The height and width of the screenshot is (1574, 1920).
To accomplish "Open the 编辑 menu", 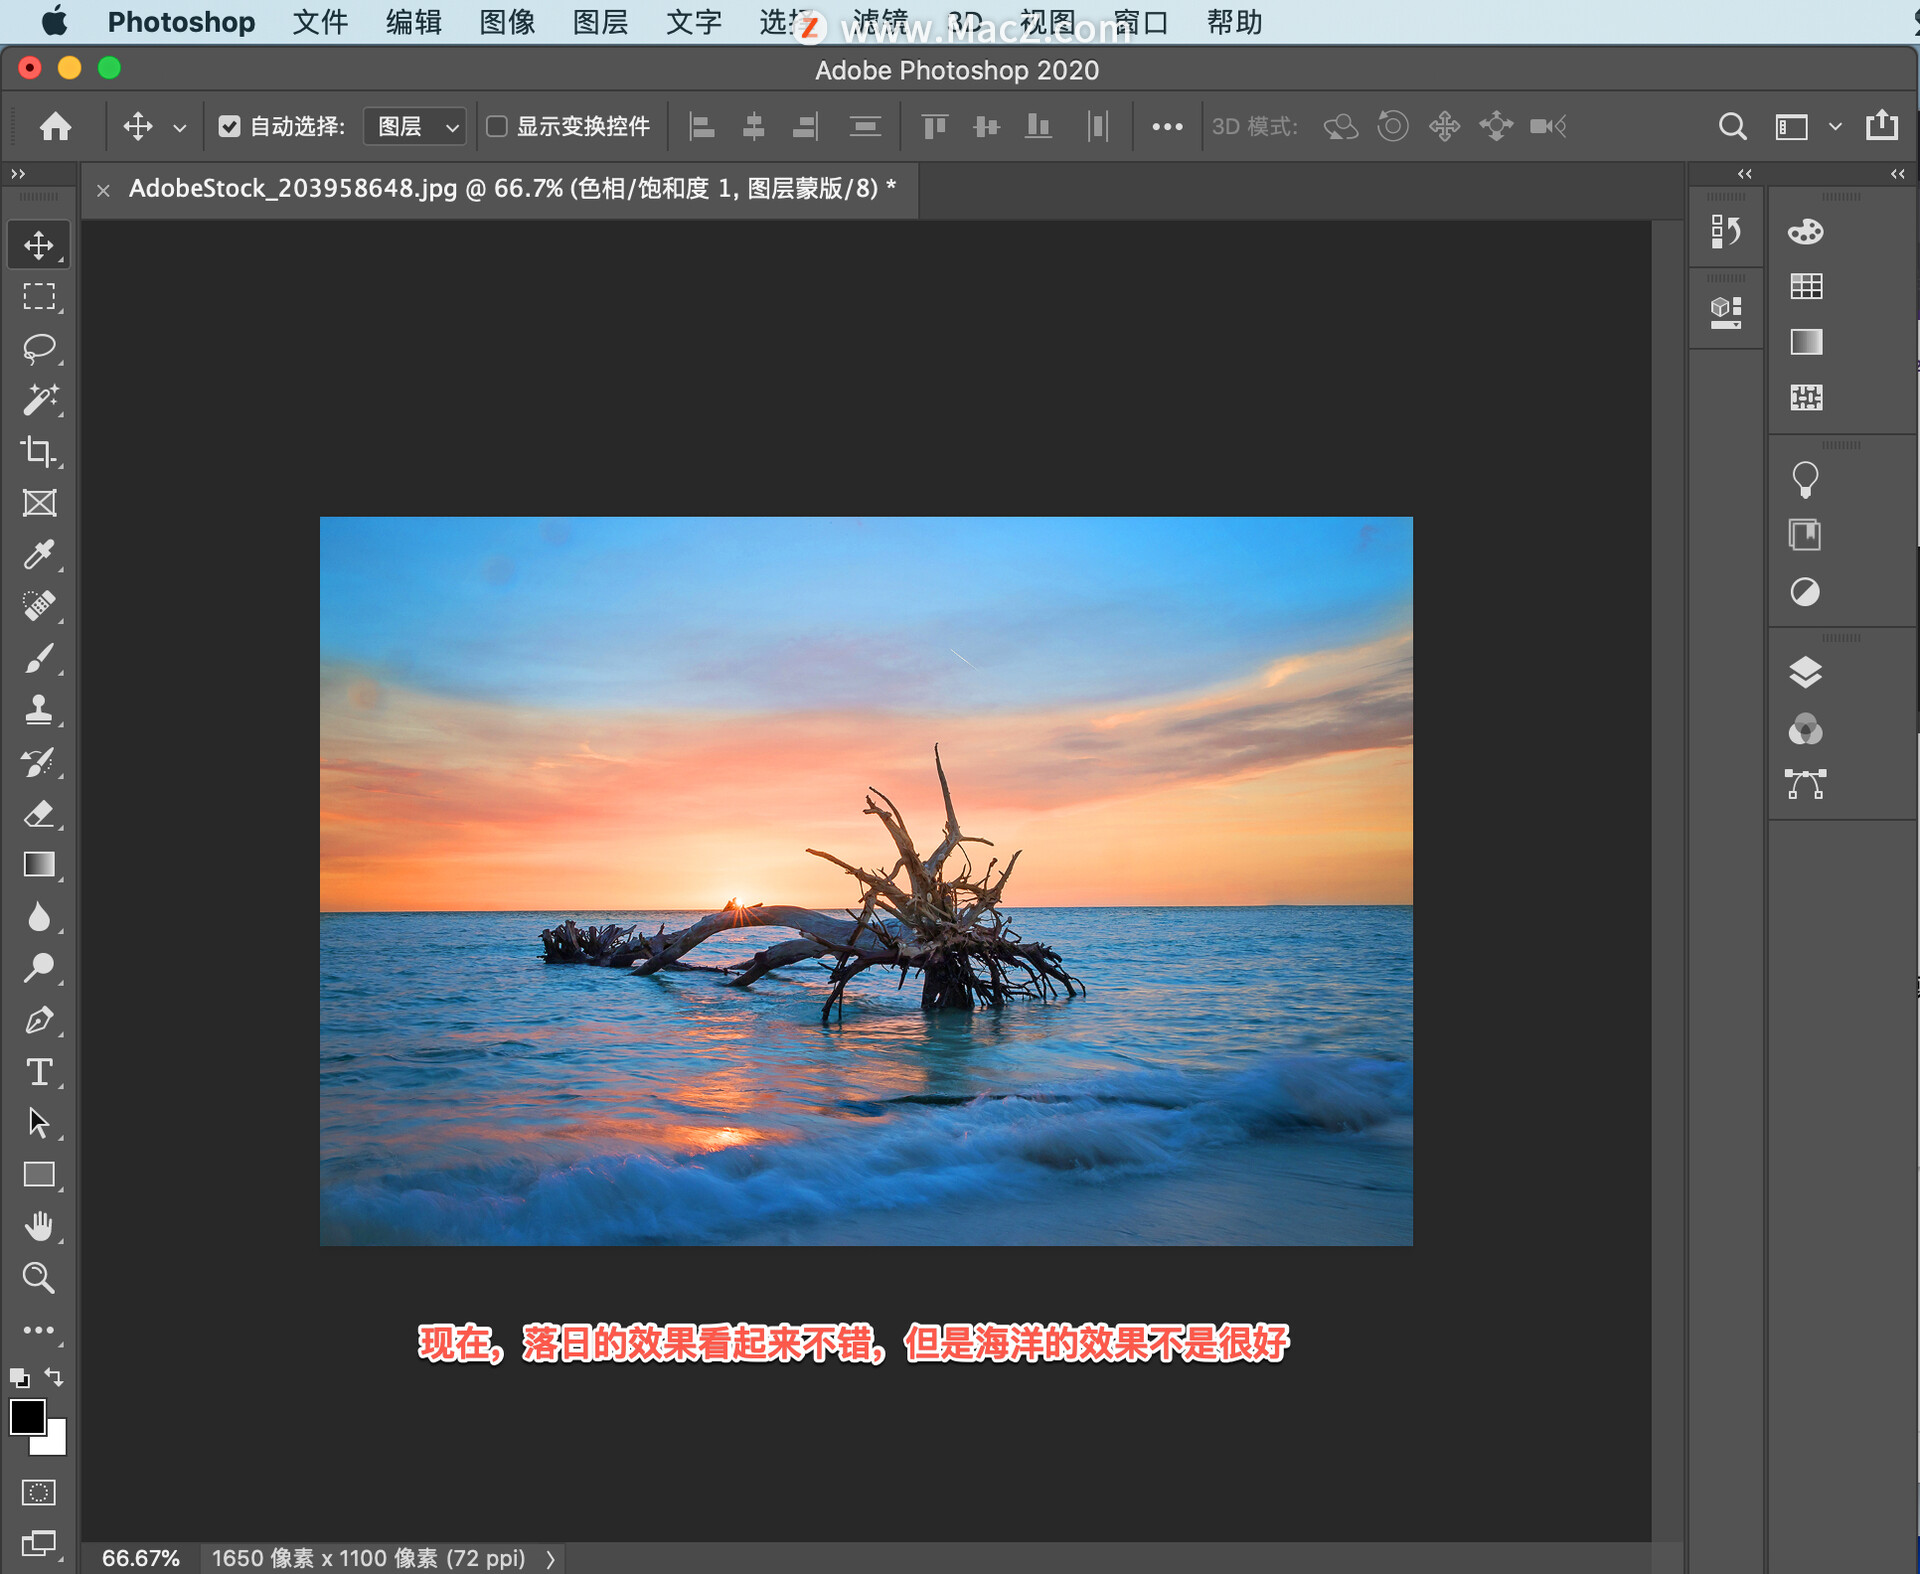I will click(414, 21).
